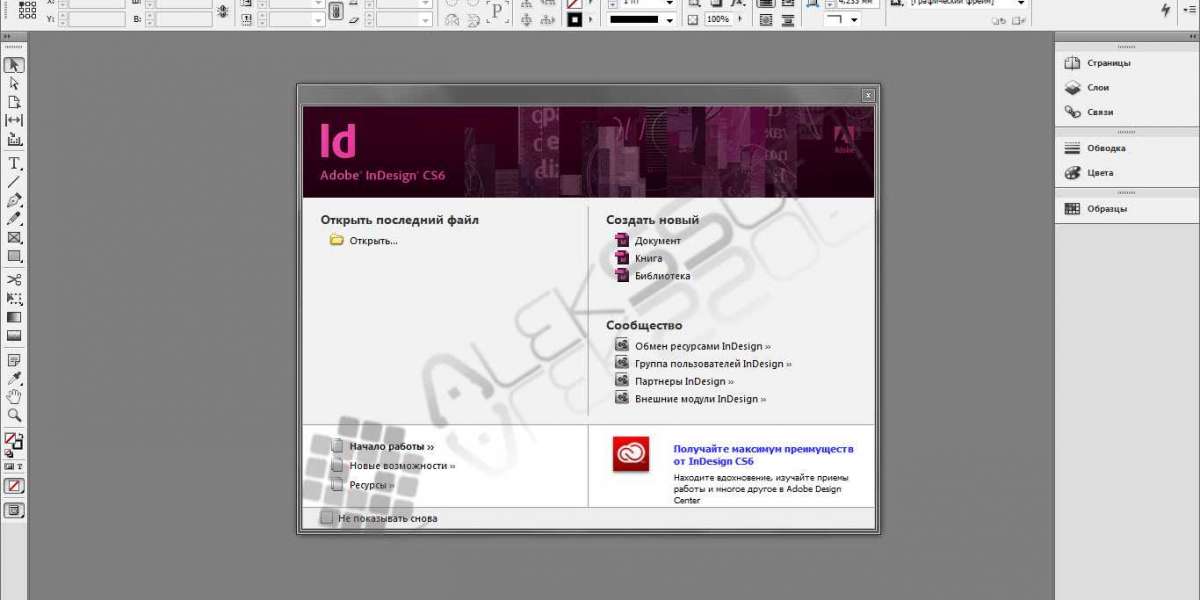Viewport: 1200px width, 600px height.
Task: Choose the Scissors tool
Action: 14,280
